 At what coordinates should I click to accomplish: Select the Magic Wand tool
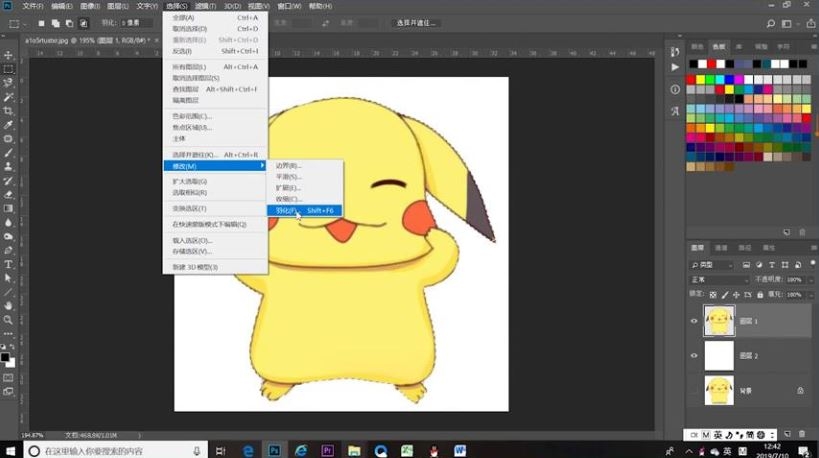pyautogui.click(x=8, y=97)
